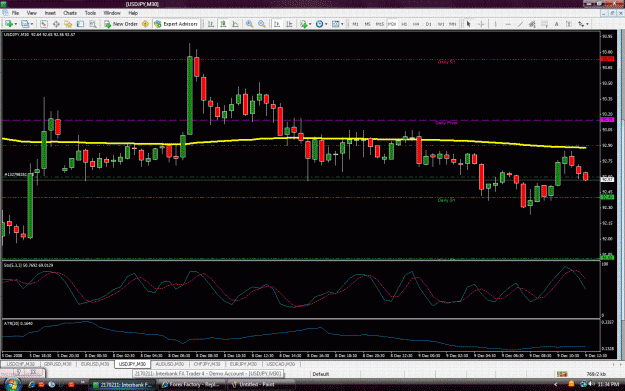Select the Equidistant Channel tool
Screen dimensions: 625x391
coord(532,24)
